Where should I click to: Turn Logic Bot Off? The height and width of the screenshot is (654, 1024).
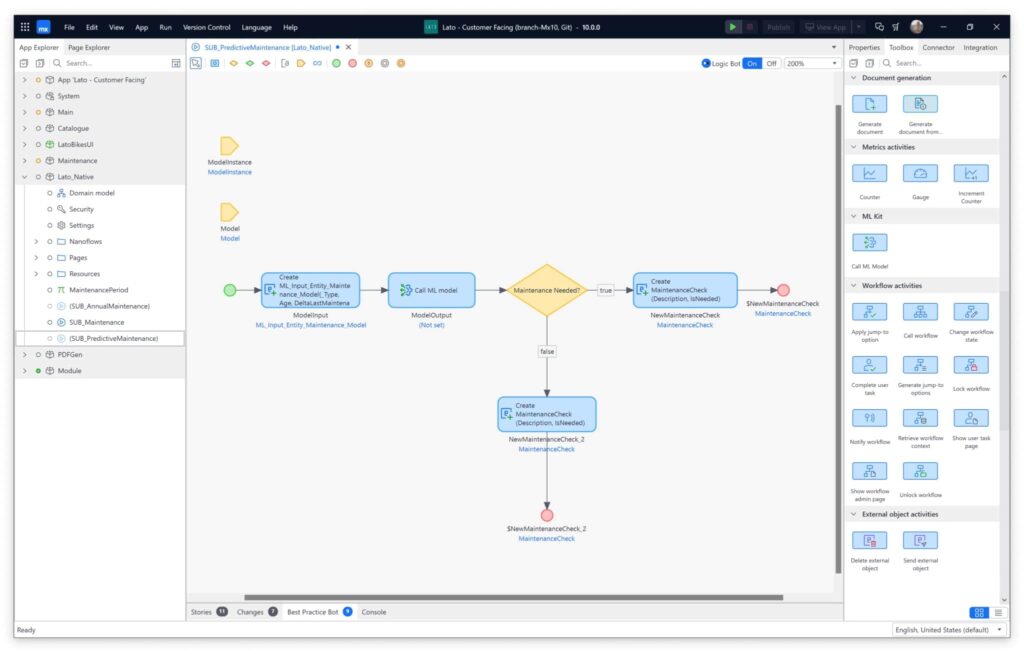[771, 63]
